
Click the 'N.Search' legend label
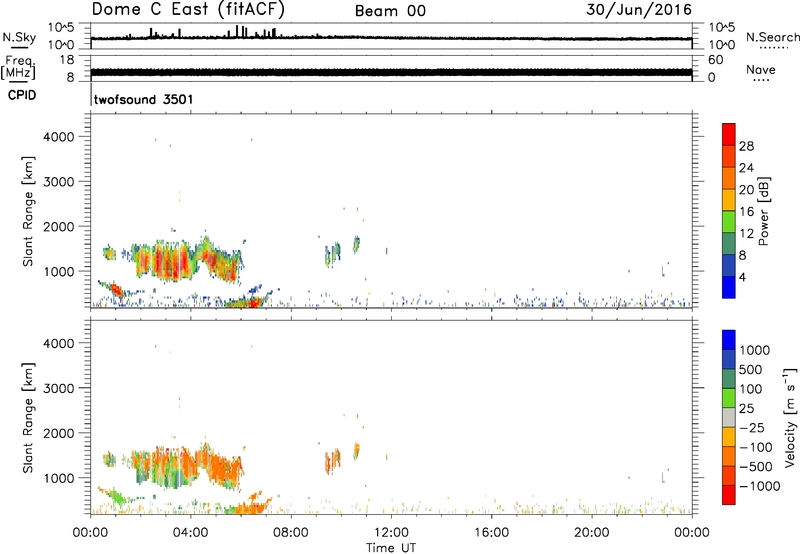[x=772, y=37]
